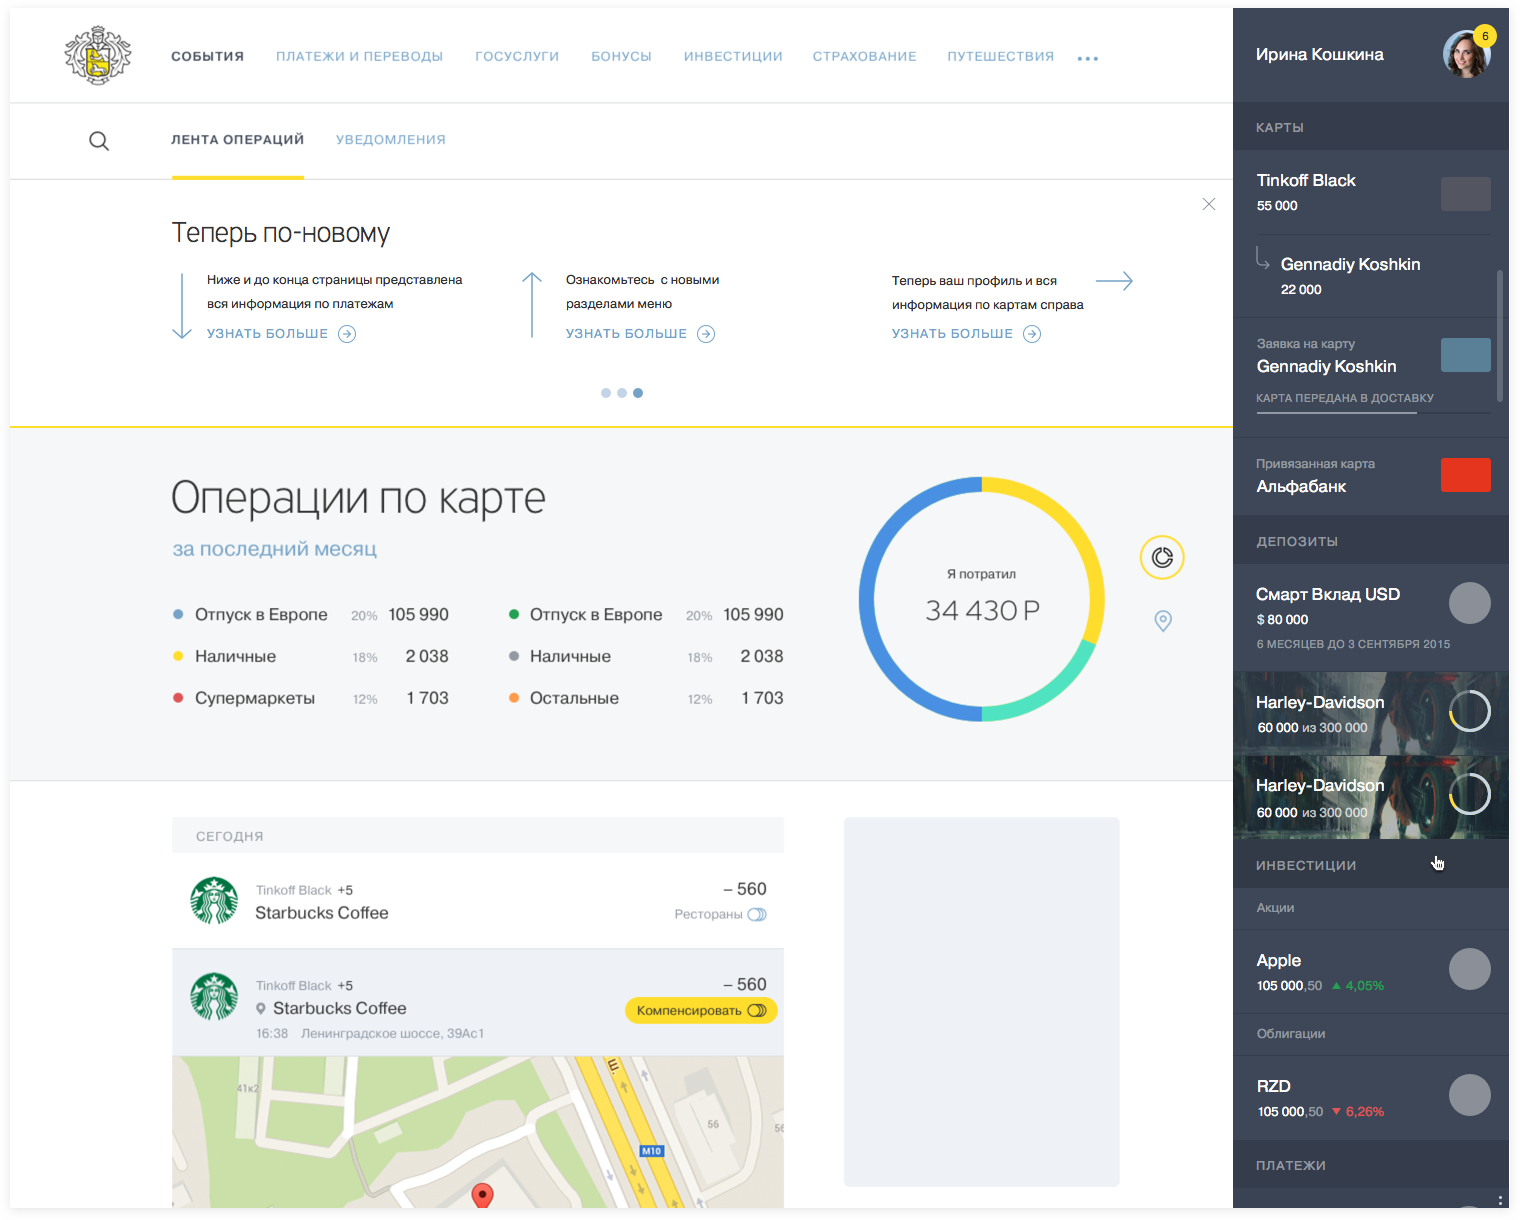The height and width of the screenshot is (1220, 1520).
Task: Click the red marker on the map
Action: pos(482,1195)
